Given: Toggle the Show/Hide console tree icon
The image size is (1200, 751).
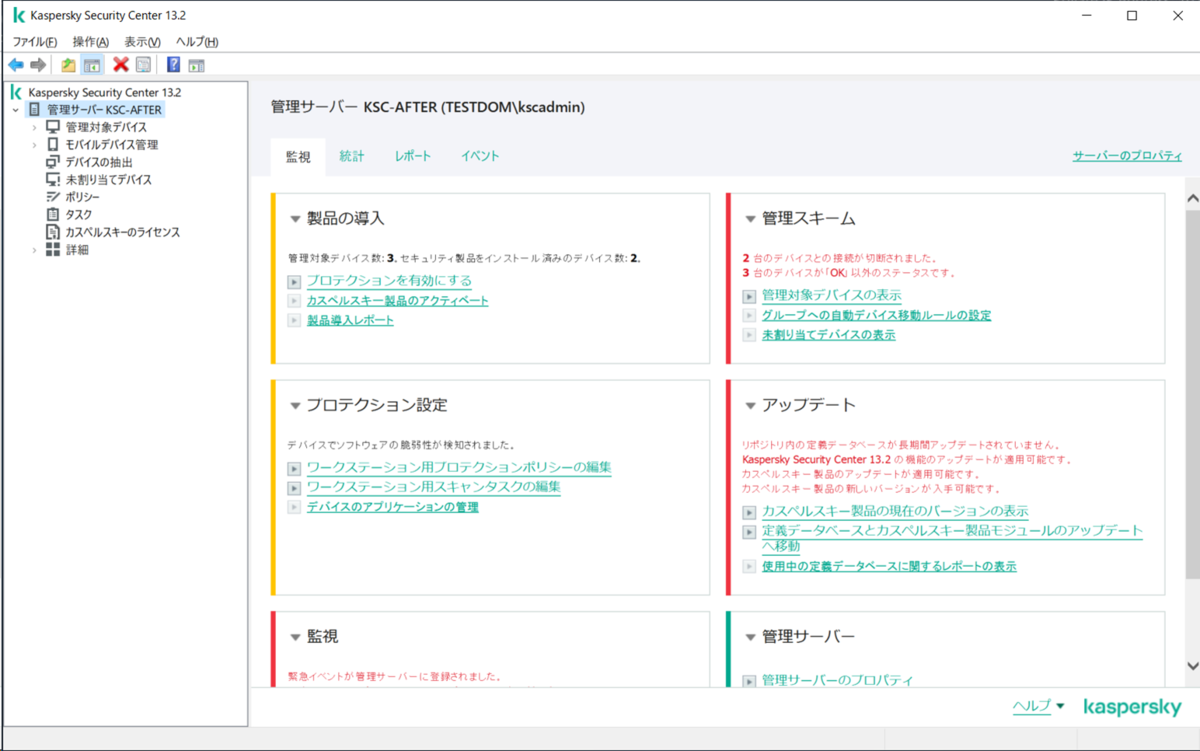Looking at the screenshot, I should pos(92,65).
